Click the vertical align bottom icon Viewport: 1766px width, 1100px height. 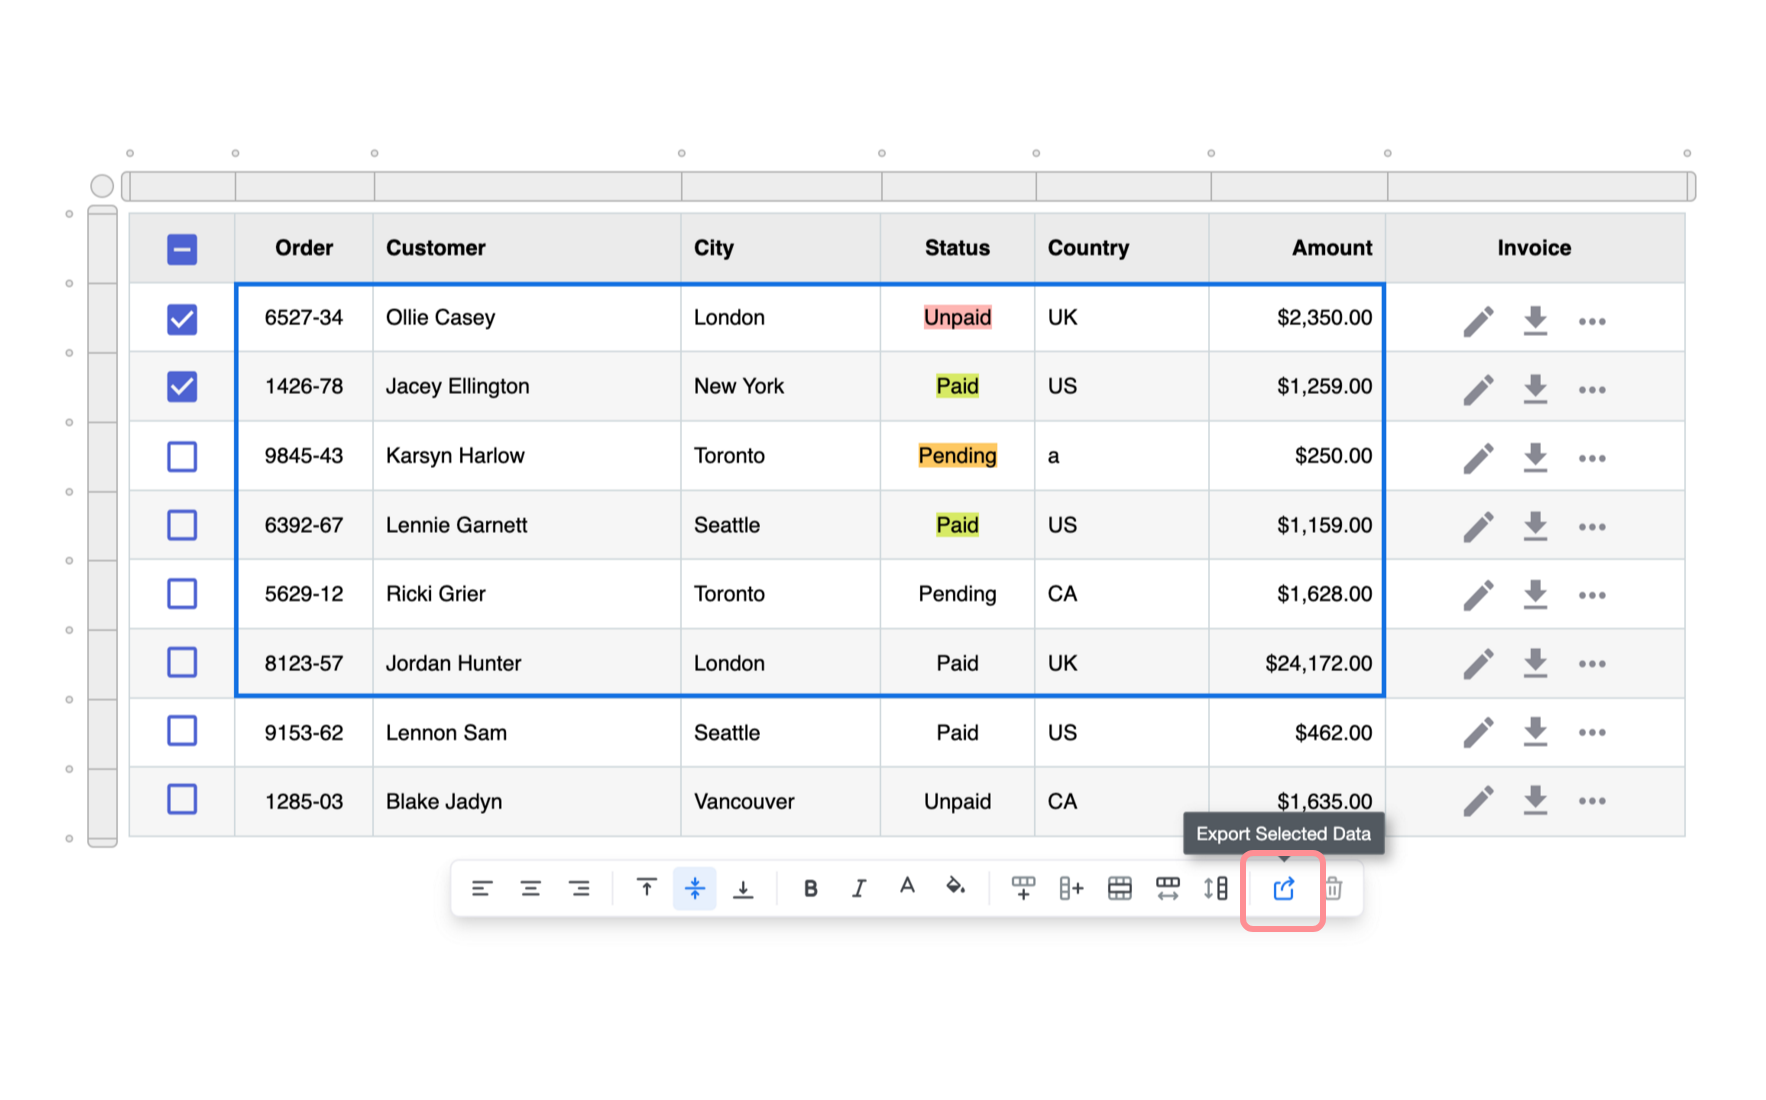743,888
